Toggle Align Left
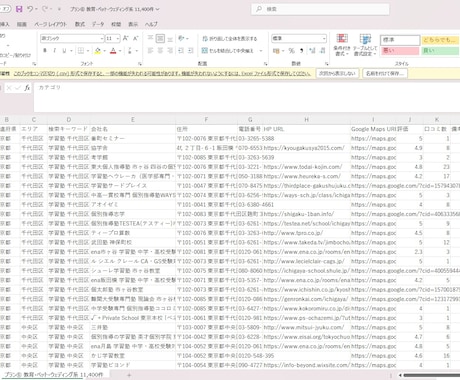 (x=150, y=51)
